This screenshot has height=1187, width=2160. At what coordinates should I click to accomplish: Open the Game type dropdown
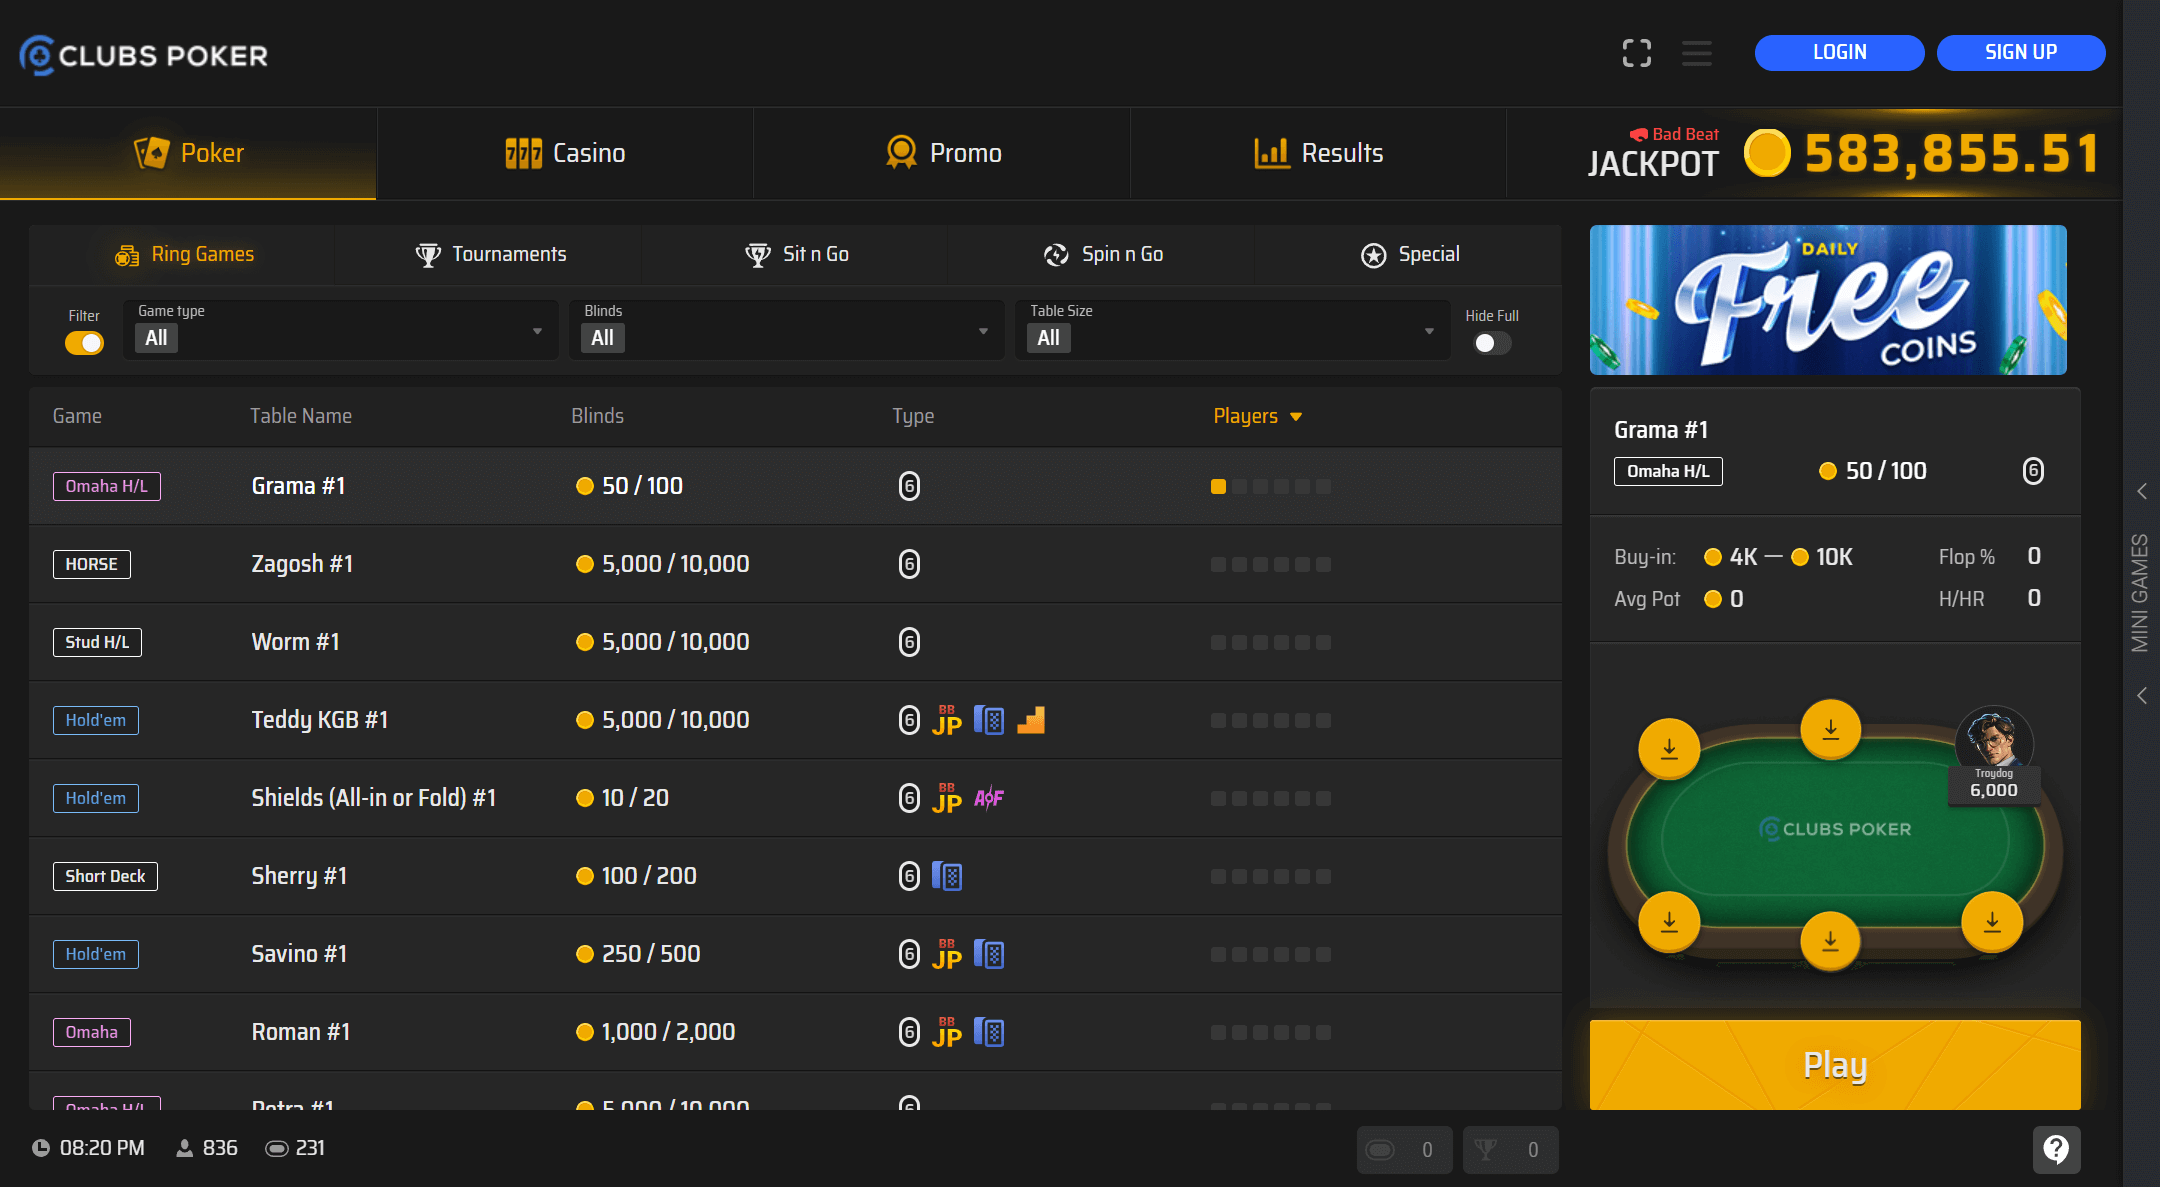340,331
